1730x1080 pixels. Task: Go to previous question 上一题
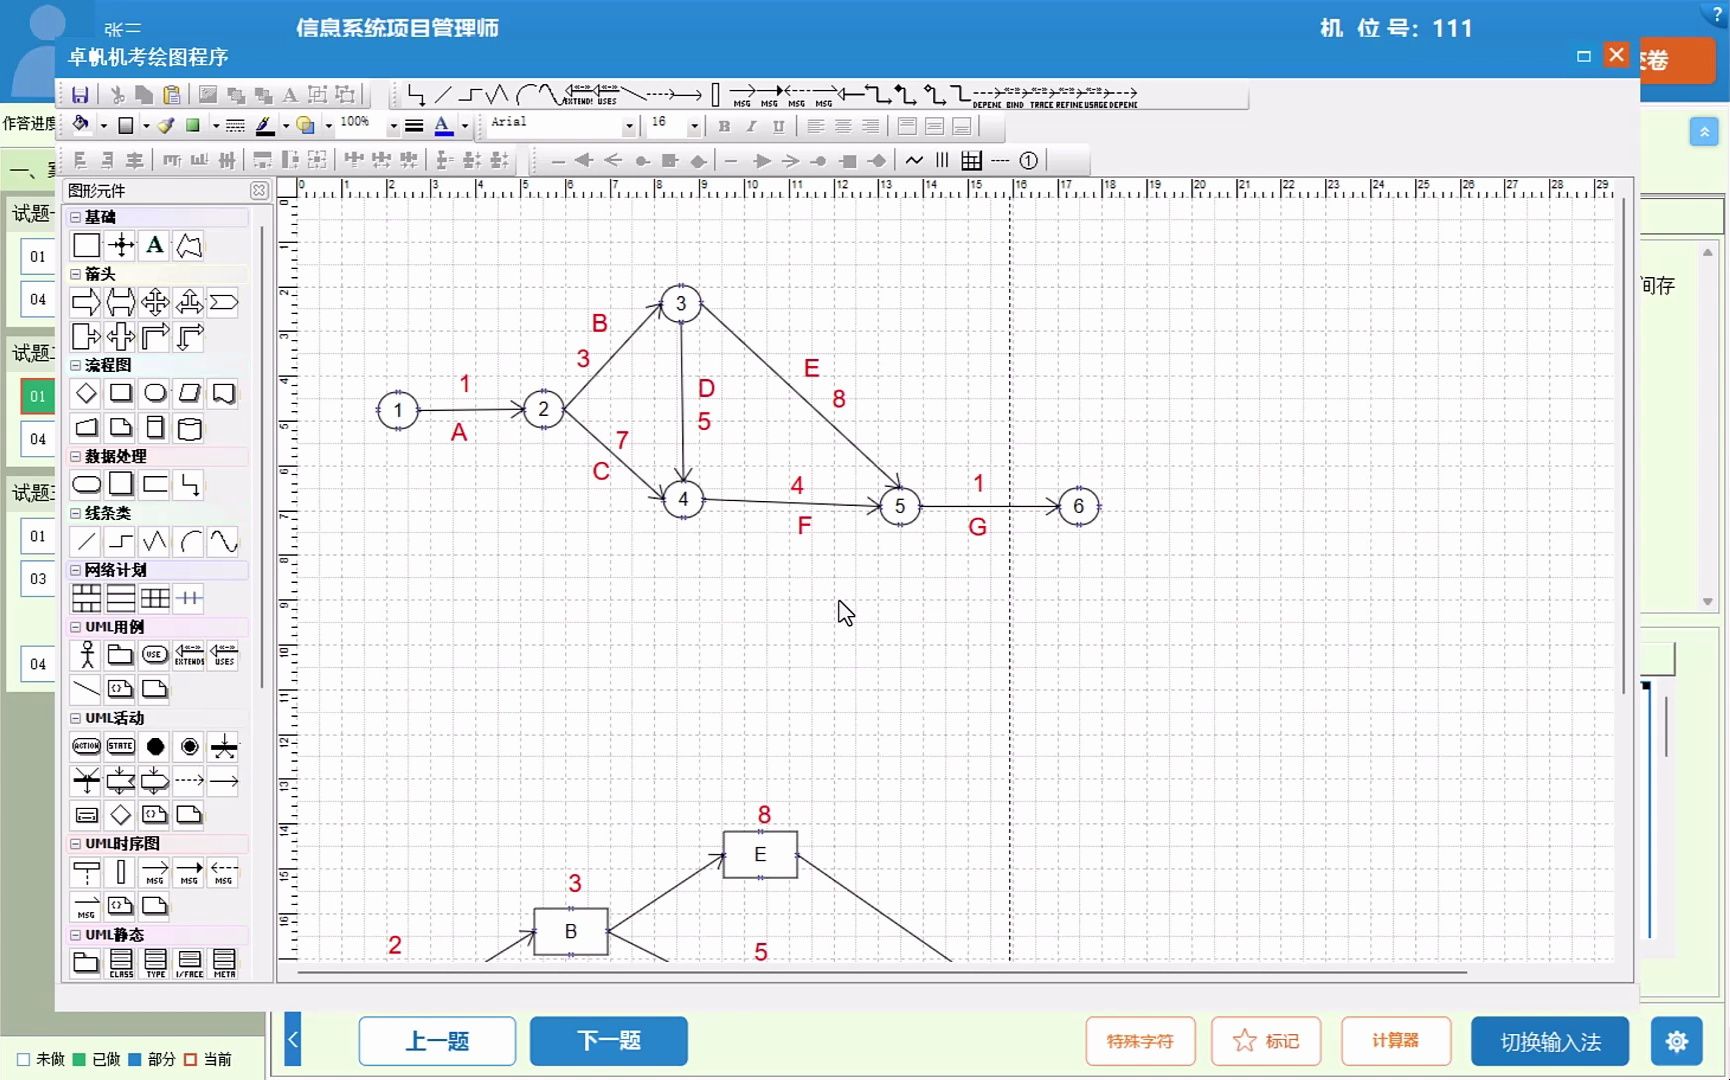[437, 1041]
